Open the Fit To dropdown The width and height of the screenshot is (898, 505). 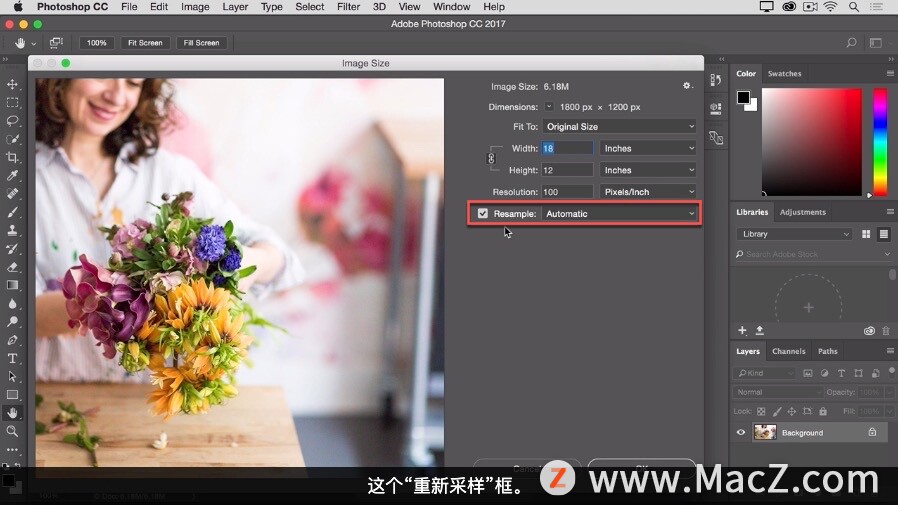[x=619, y=127]
